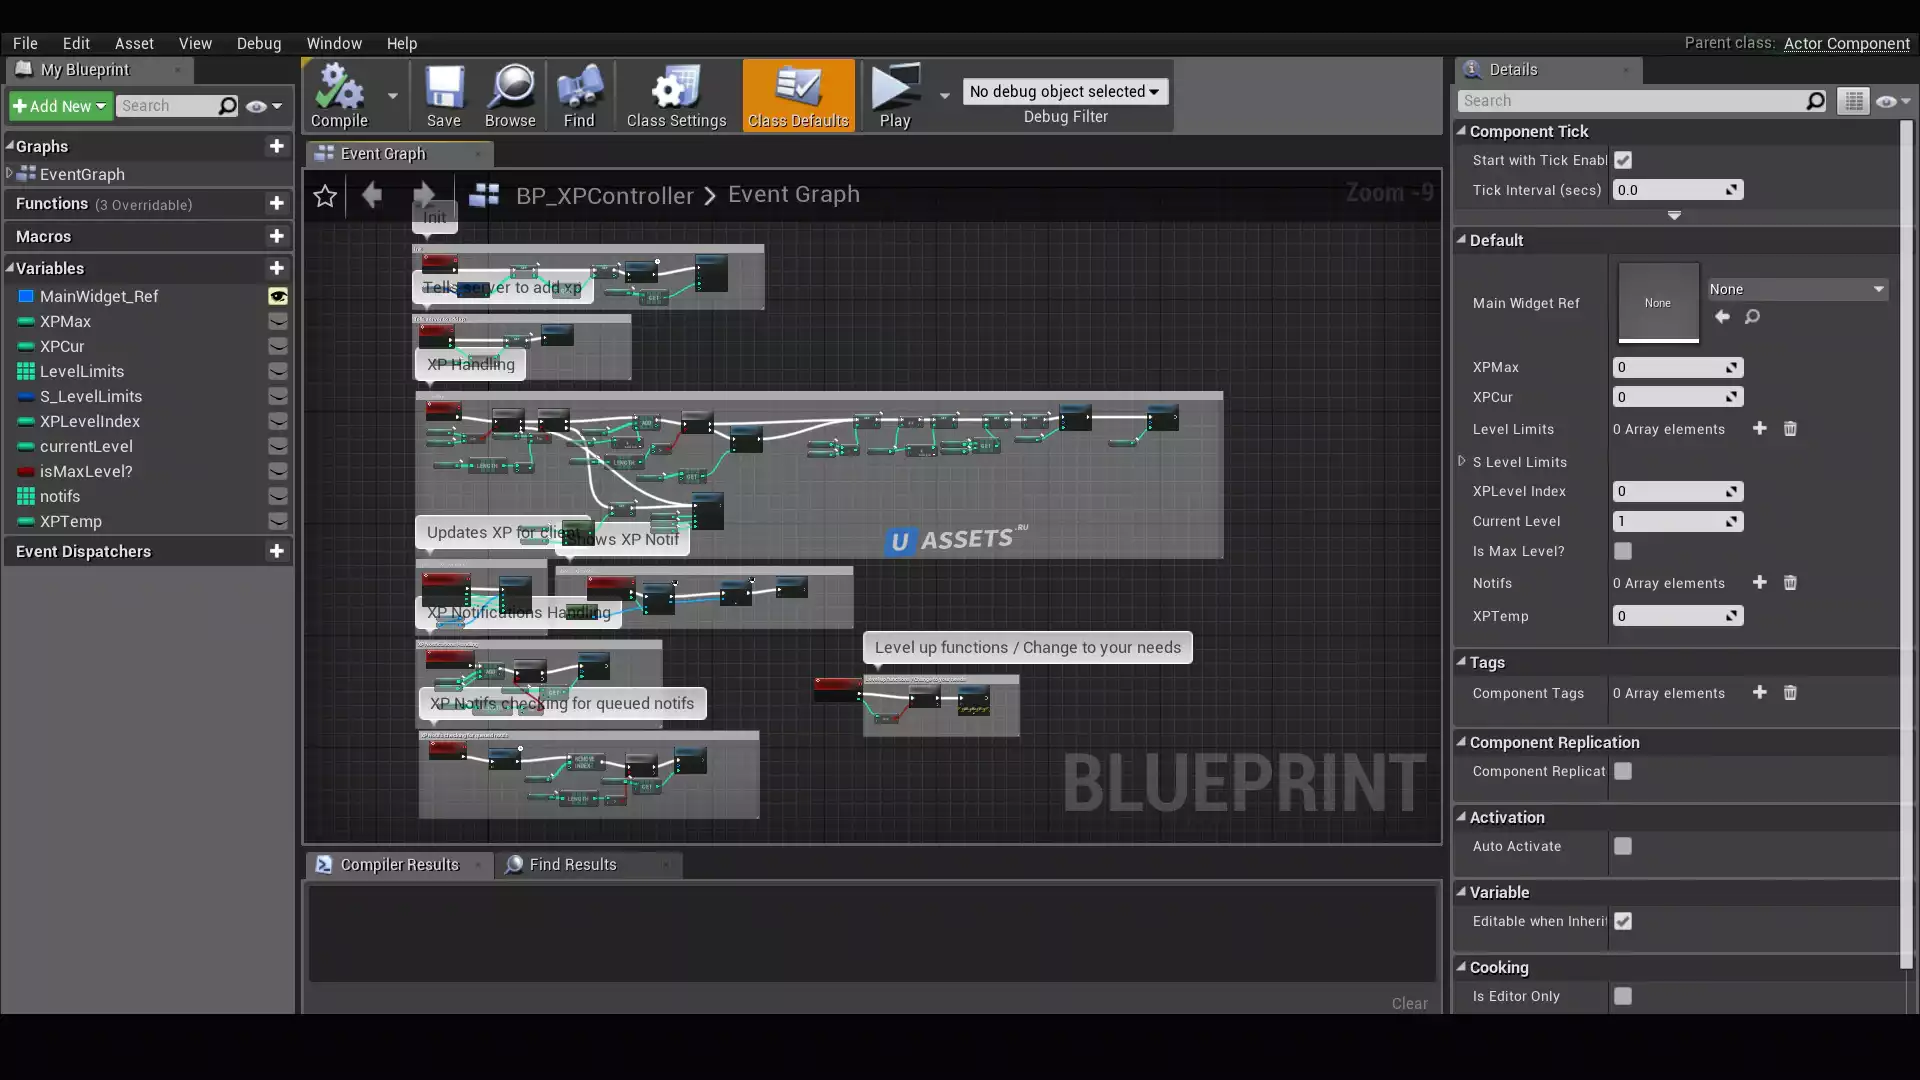The image size is (1920, 1080).
Task: Click Browse in the toolbar
Action: [x=510, y=96]
